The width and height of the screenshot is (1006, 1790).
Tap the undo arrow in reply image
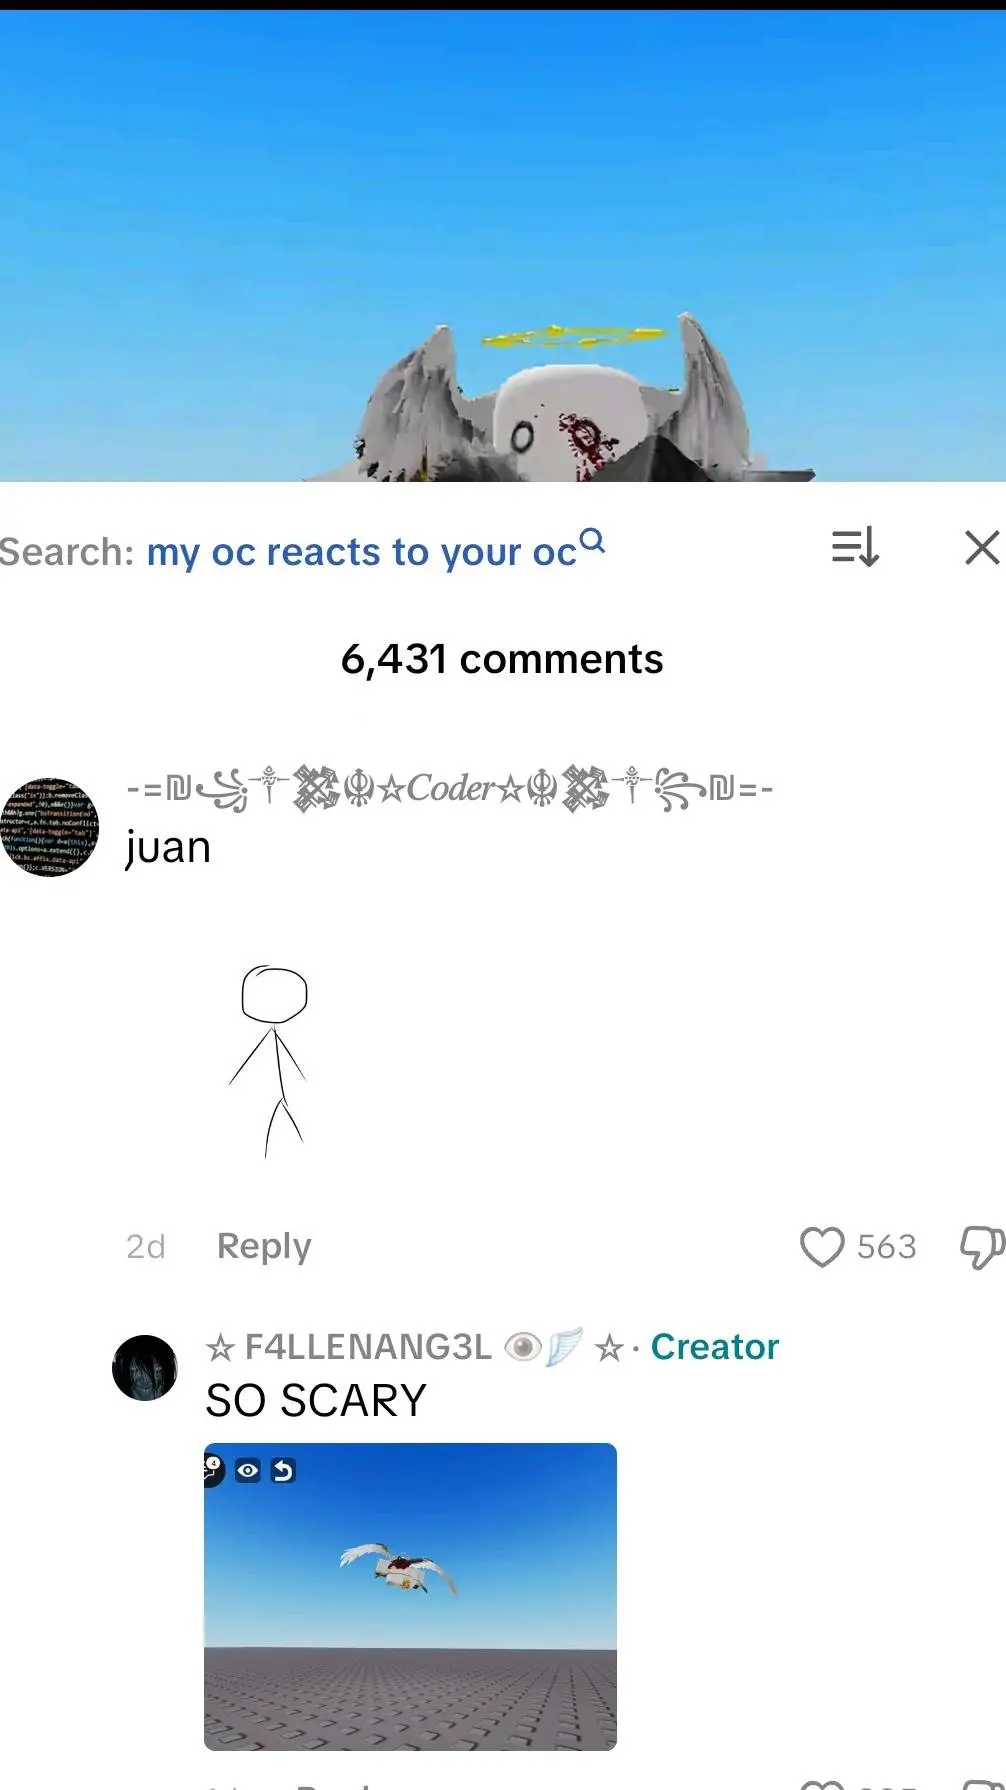[283, 1470]
